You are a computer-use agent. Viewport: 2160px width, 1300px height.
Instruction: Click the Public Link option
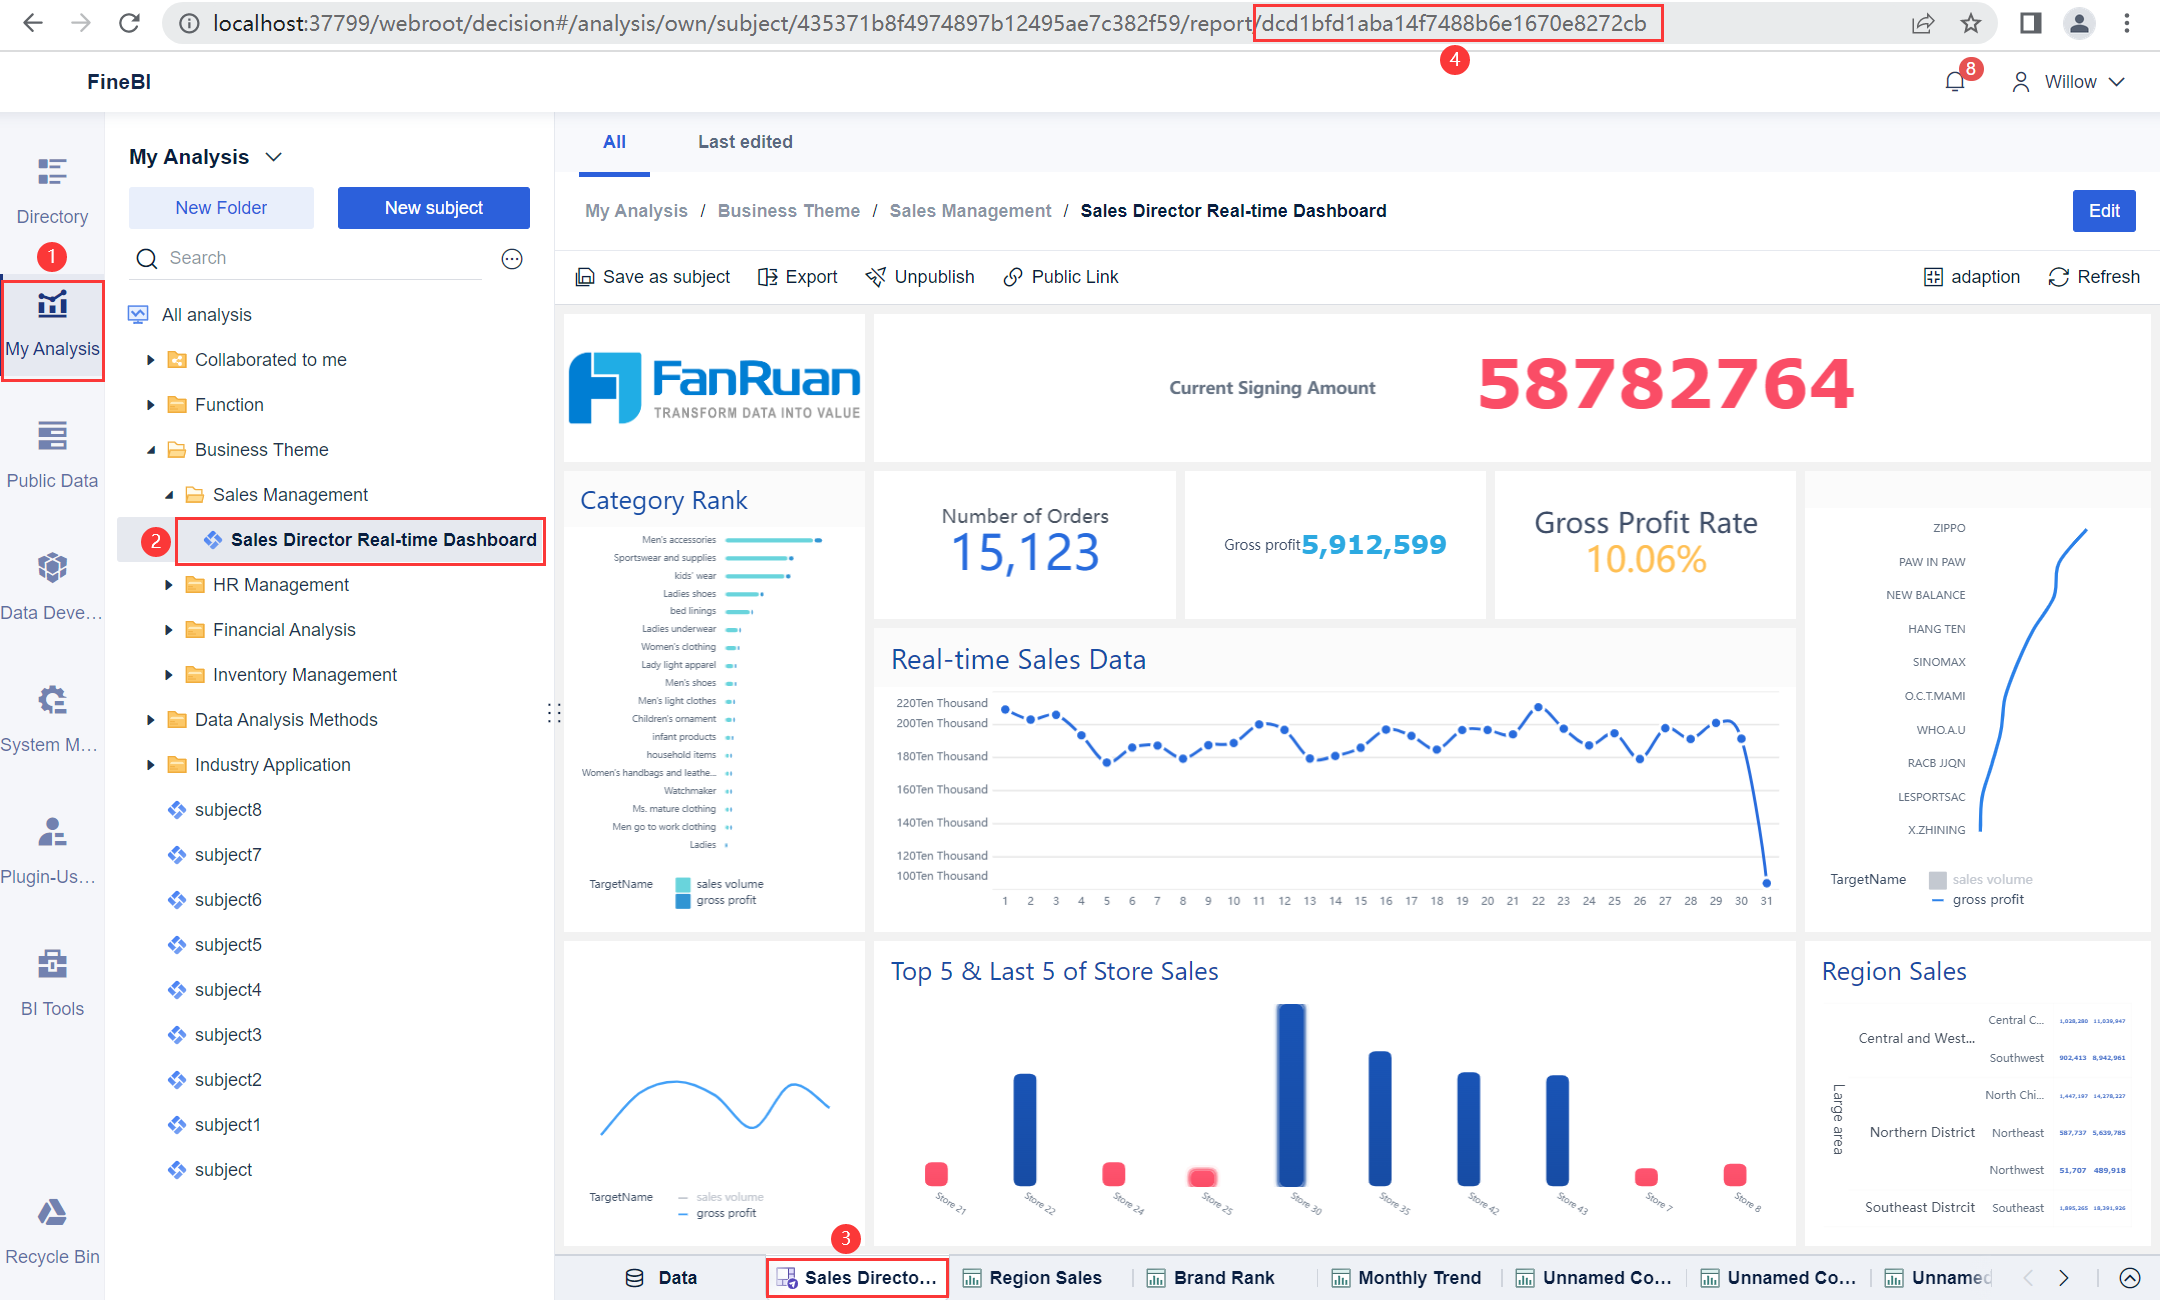[x=1060, y=276]
